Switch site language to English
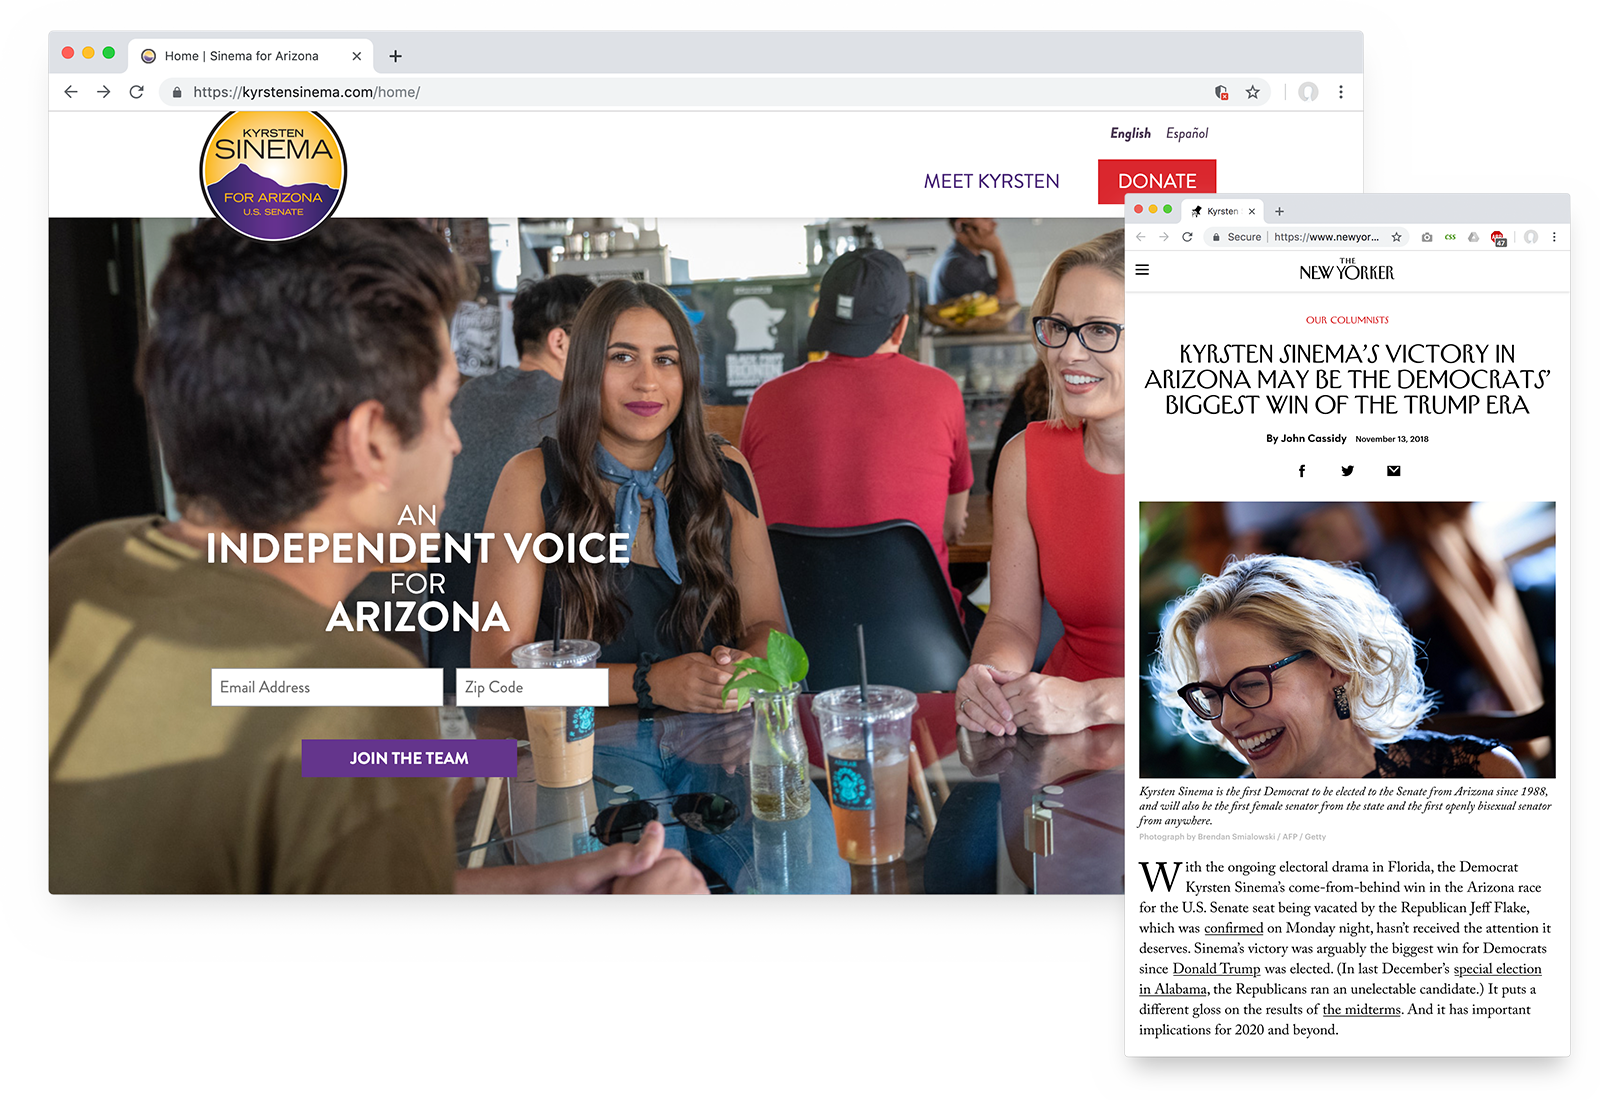This screenshot has height=1100, width=1600. click(1130, 133)
